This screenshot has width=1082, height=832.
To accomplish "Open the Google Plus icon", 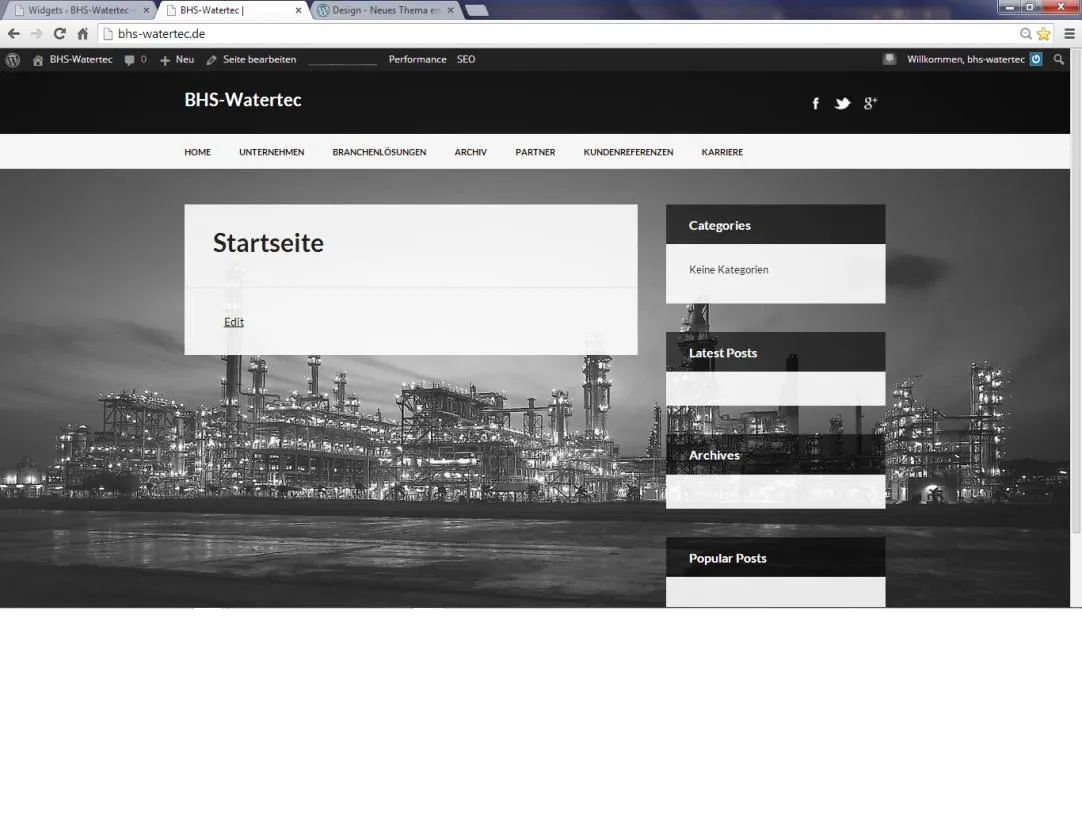I will [870, 103].
